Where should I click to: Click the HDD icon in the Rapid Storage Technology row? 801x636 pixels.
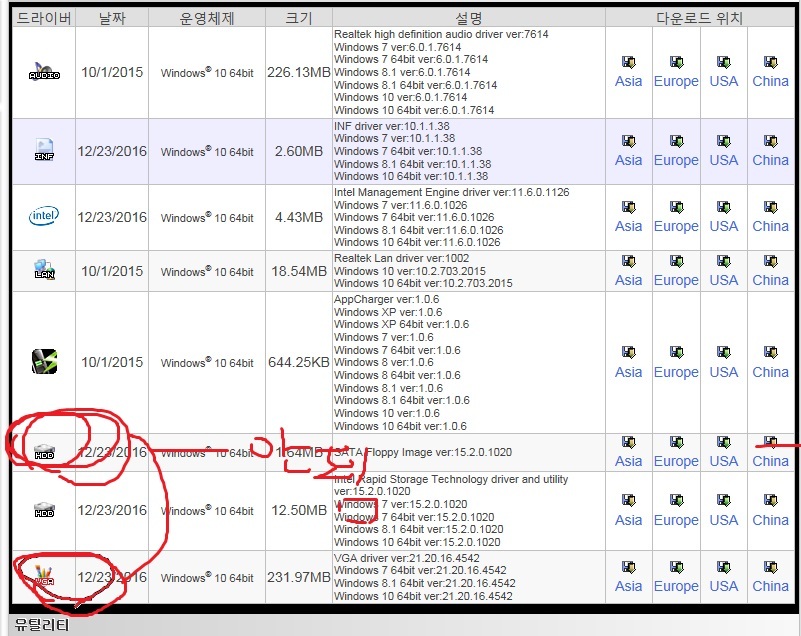click(44, 510)
